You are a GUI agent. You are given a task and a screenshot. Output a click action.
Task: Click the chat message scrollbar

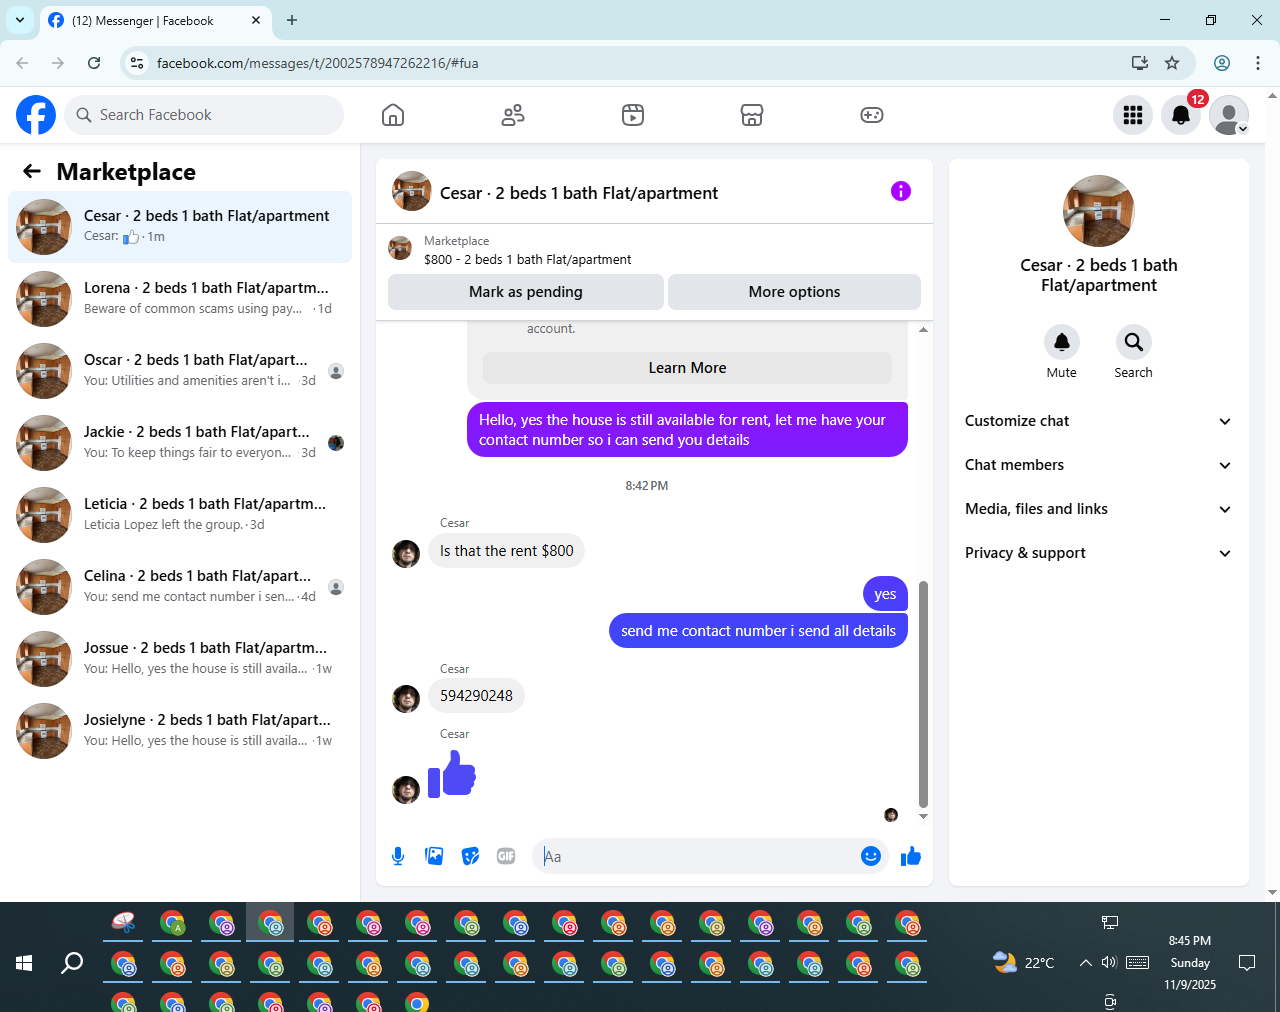[923, 694]
